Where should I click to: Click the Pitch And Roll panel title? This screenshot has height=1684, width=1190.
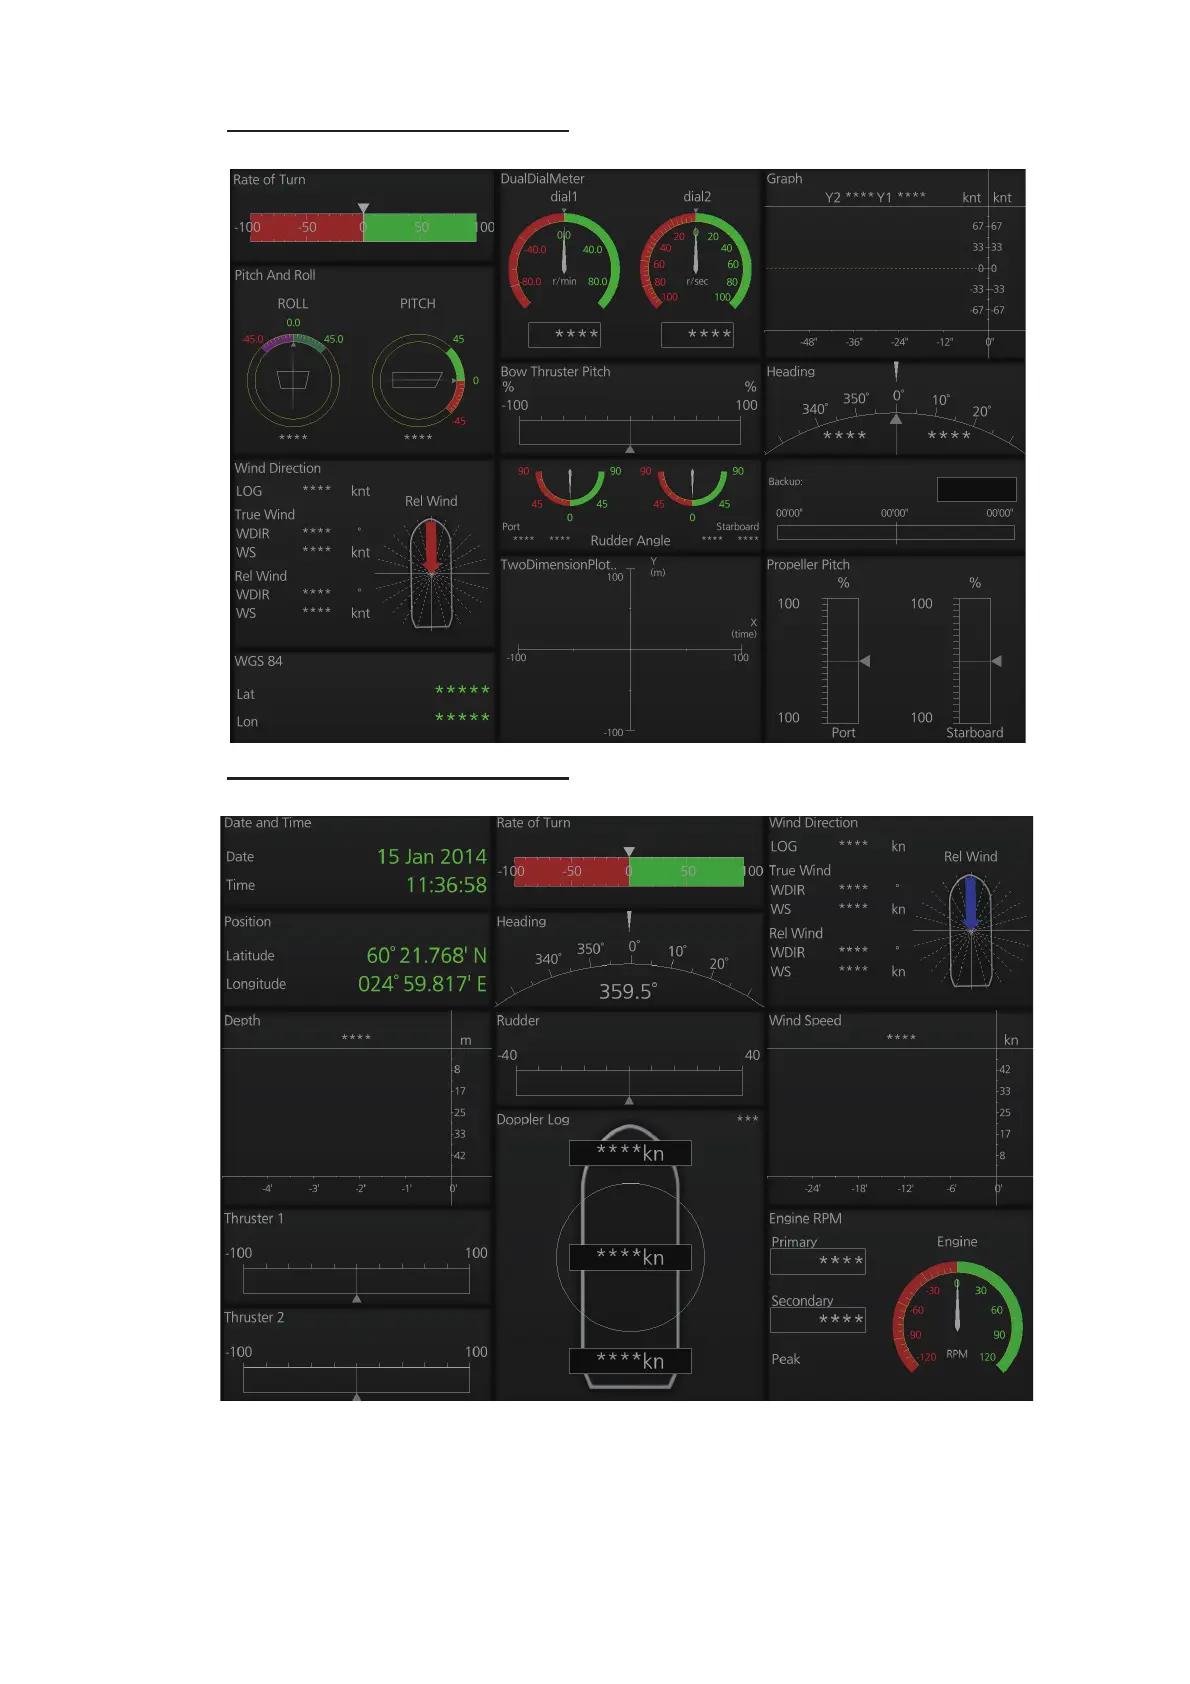pos(275,275)
